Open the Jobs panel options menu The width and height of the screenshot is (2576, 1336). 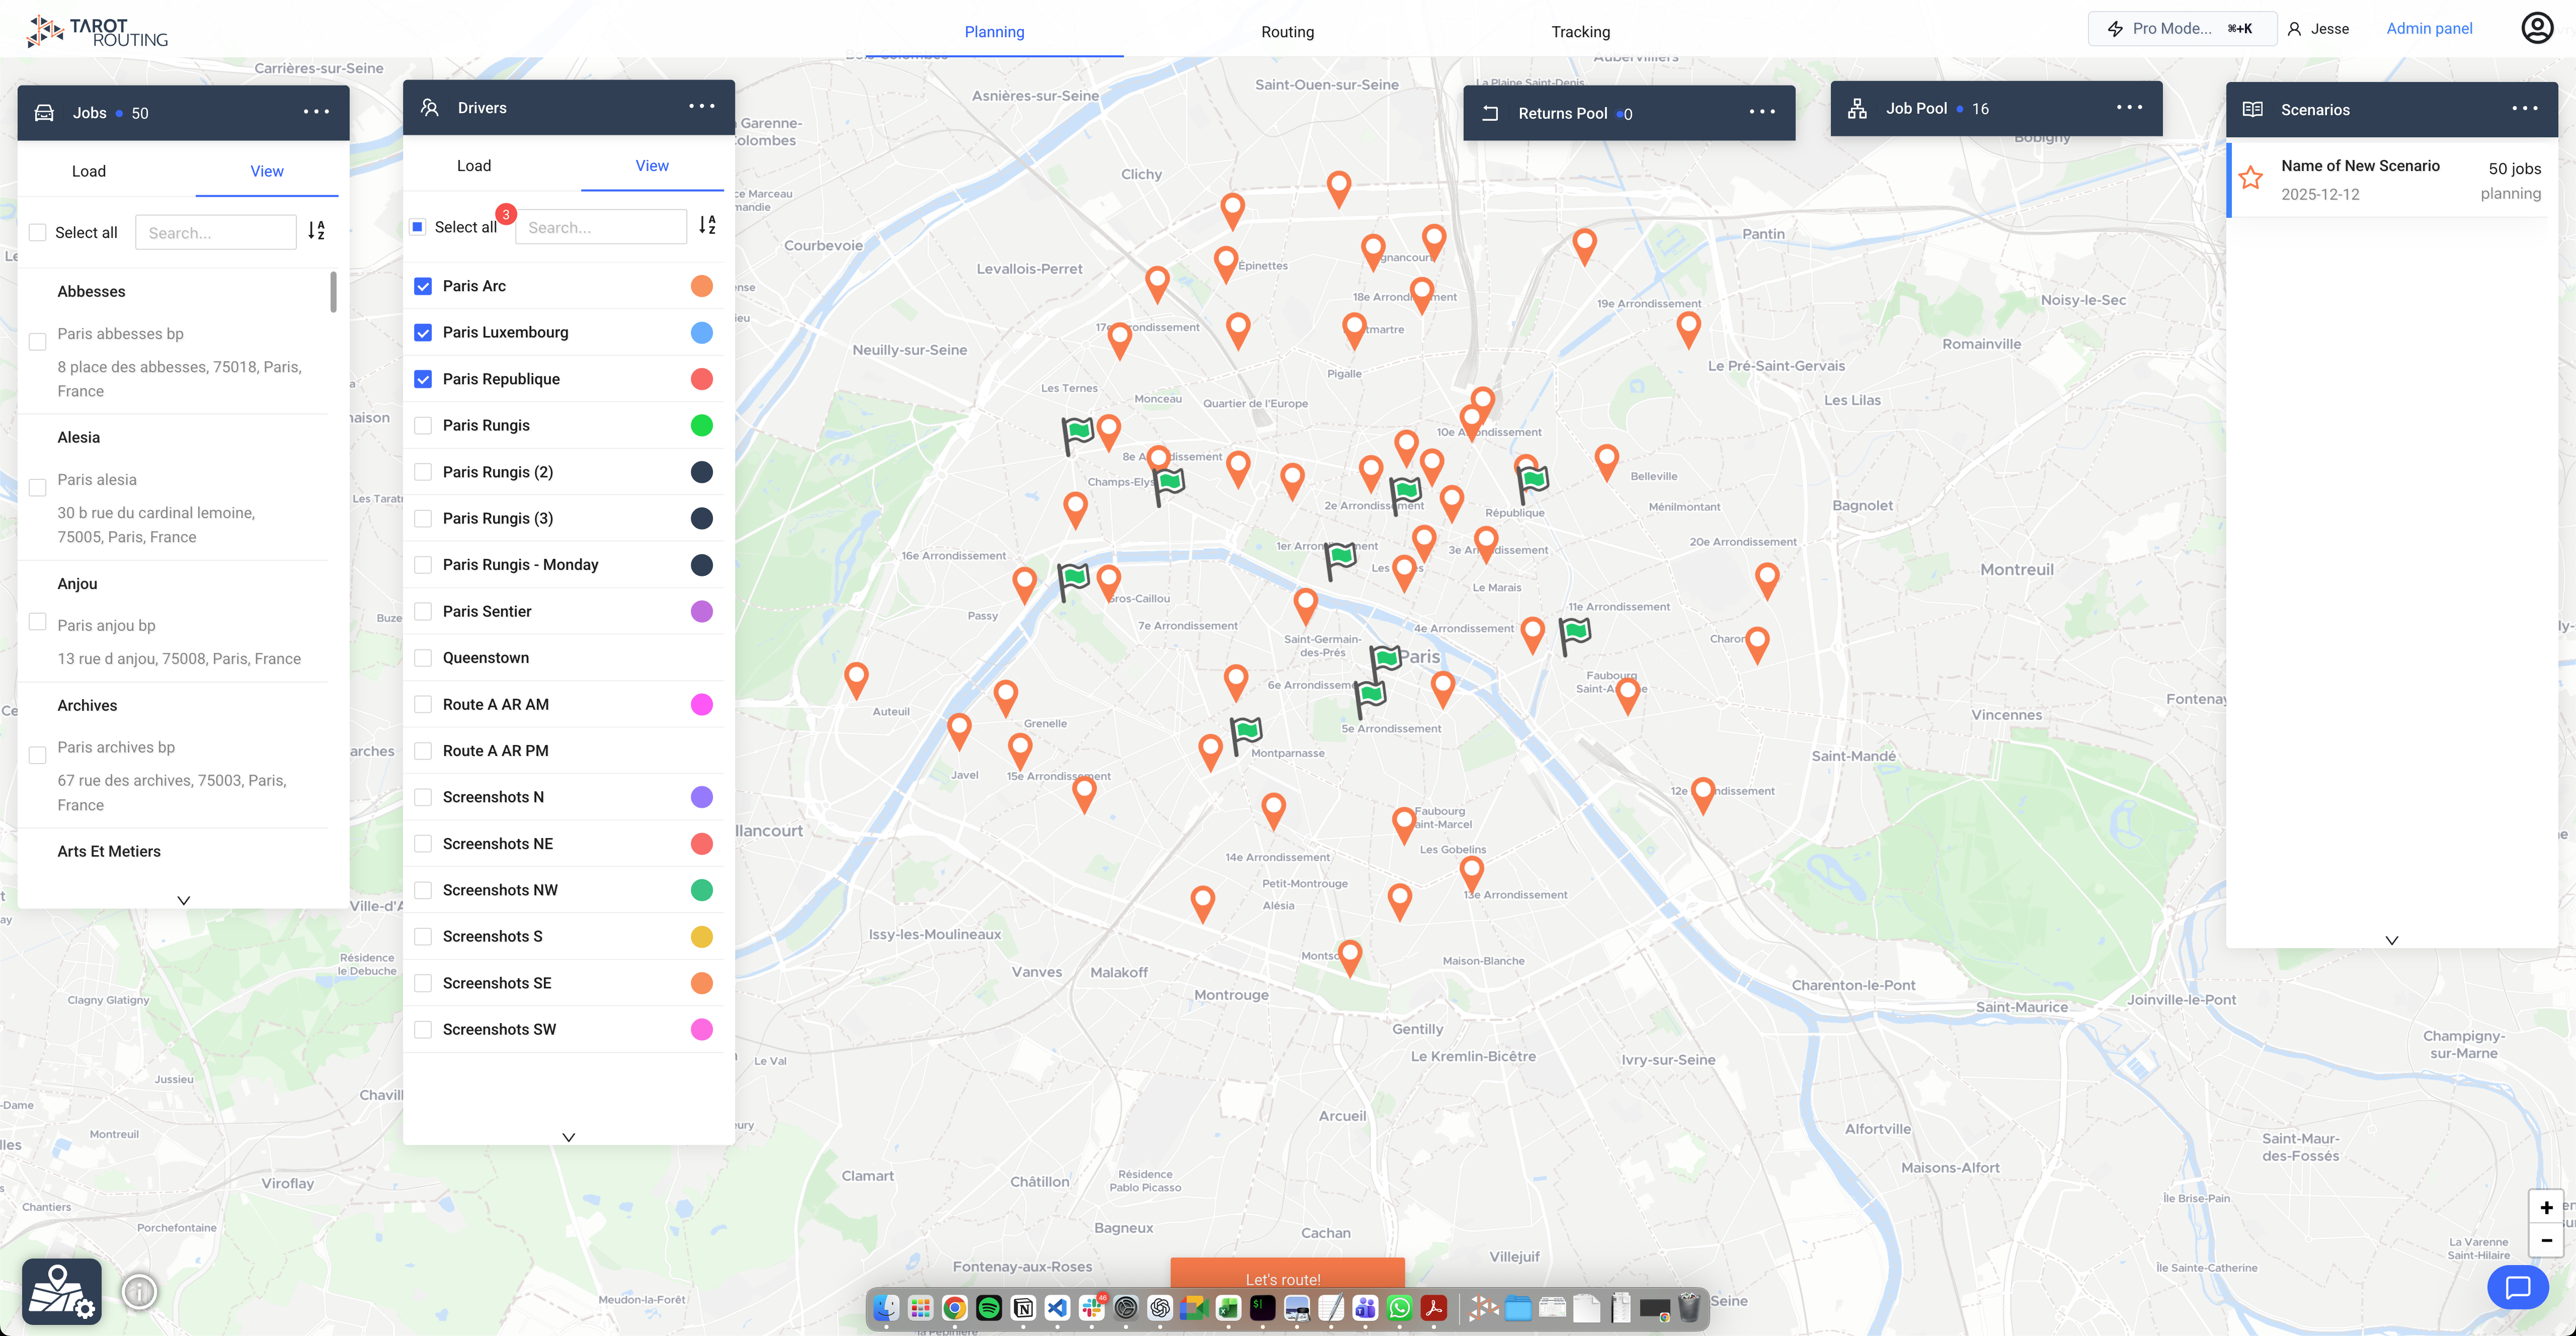point(316,112)
